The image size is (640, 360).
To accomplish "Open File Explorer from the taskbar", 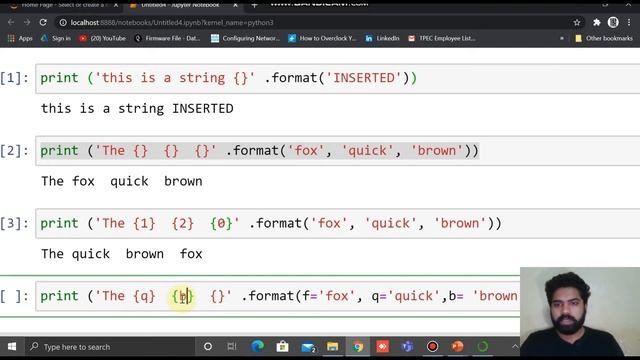I will (x=333, y=347).
